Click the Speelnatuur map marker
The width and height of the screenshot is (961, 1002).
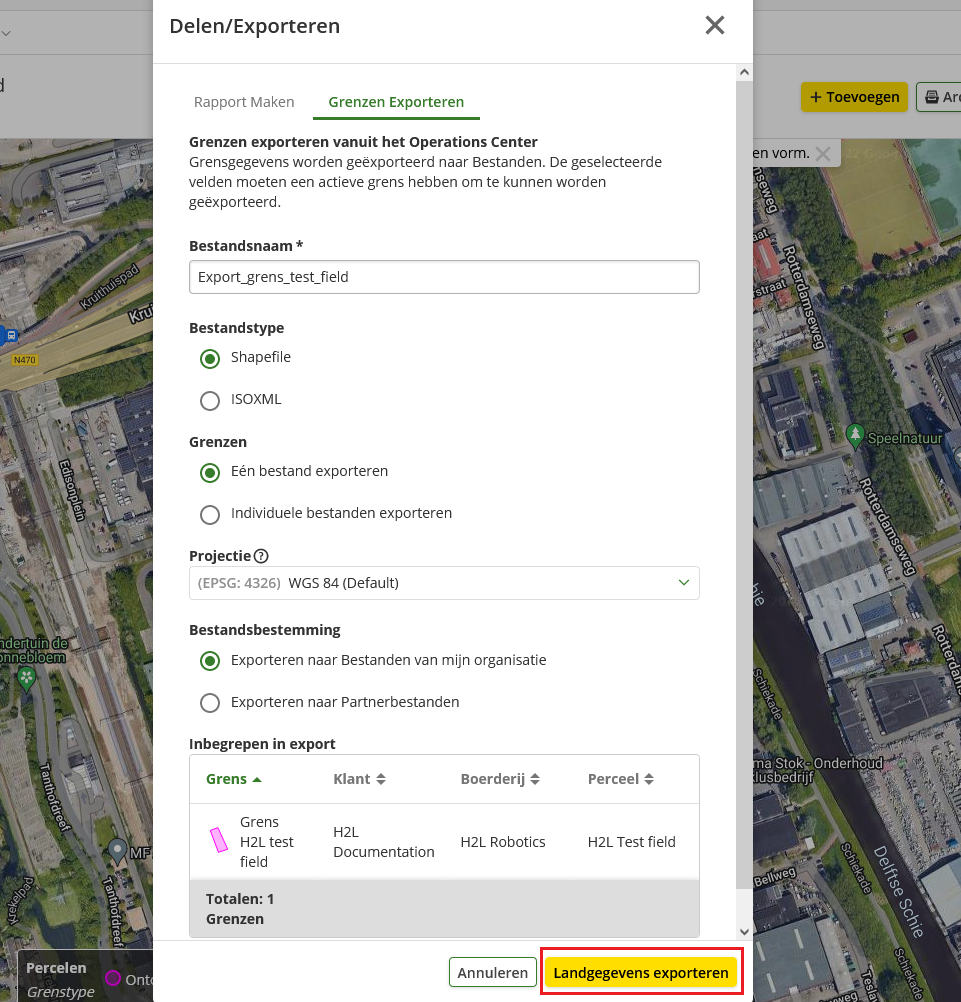tap(855, 435)
